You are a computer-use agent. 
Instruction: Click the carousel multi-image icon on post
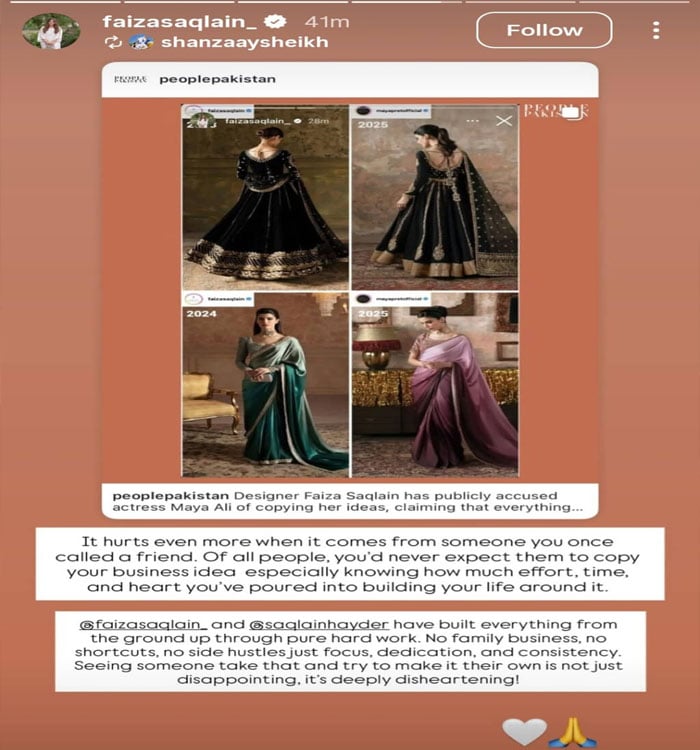(x=570, y=113)
